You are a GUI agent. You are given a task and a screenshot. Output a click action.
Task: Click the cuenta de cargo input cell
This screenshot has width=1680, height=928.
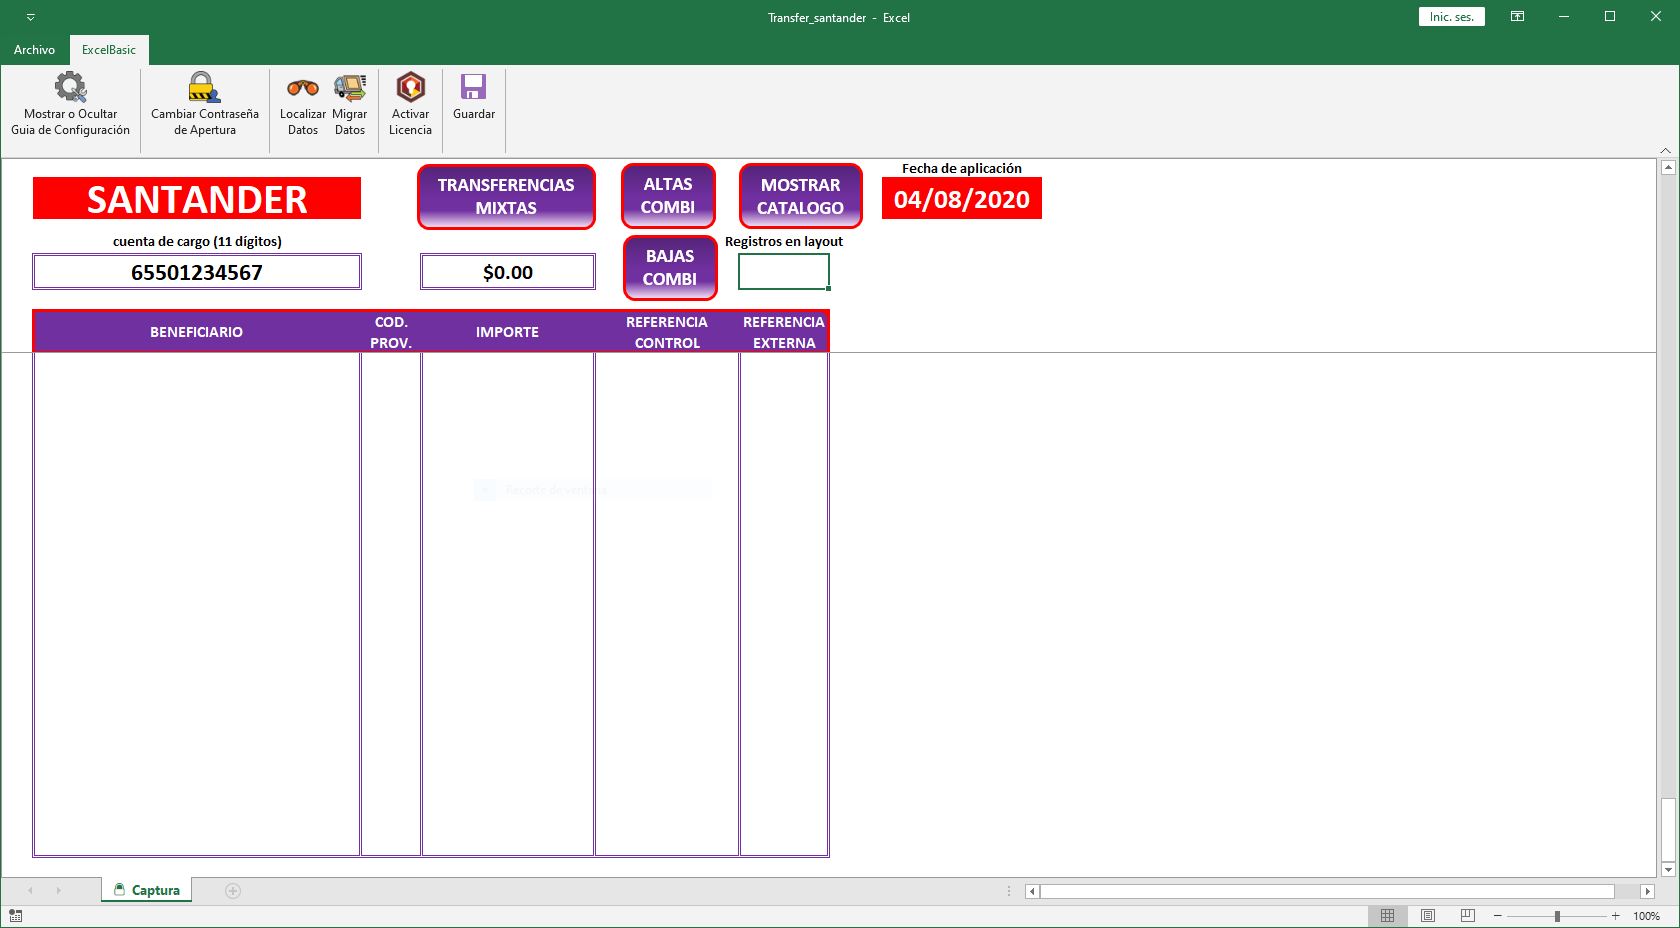[x=197, y=272]
